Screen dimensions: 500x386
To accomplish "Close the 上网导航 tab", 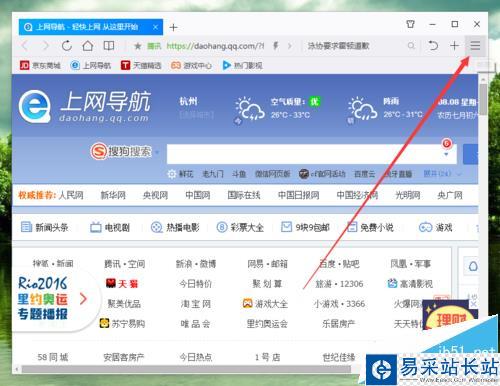I will pos(155,27).
